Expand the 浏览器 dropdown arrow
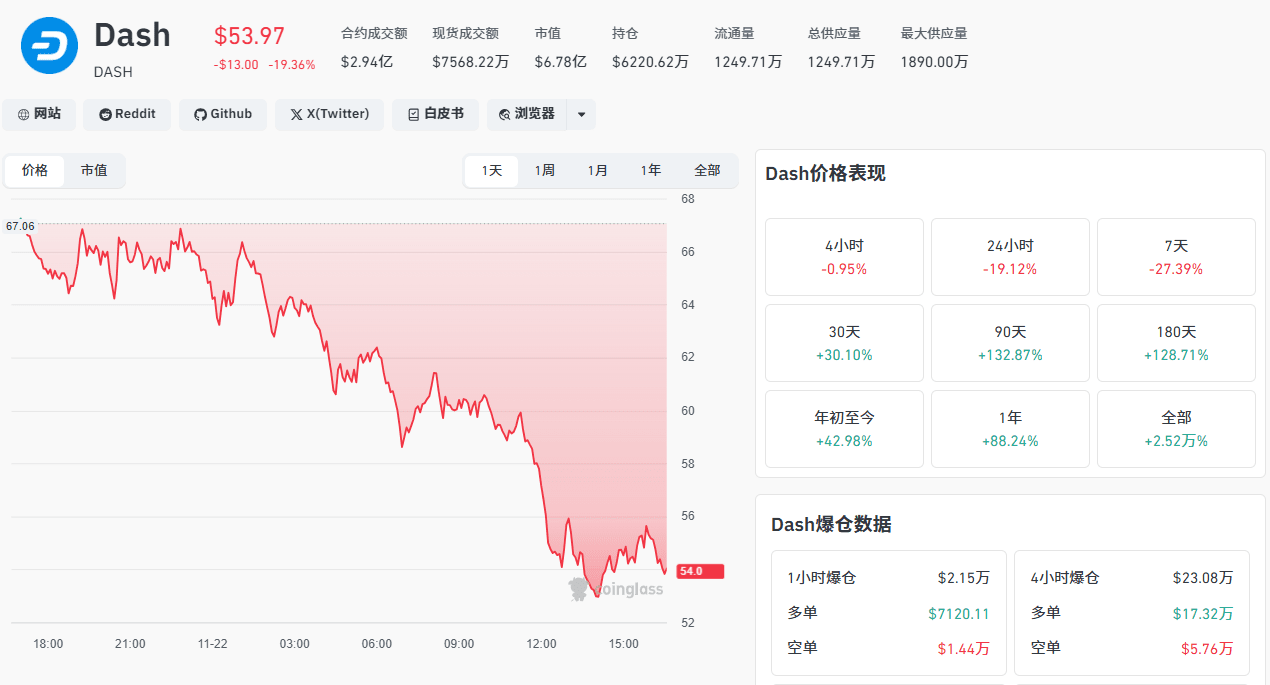The height and width of the screenshot is (685, 1270). coord(582,114)
